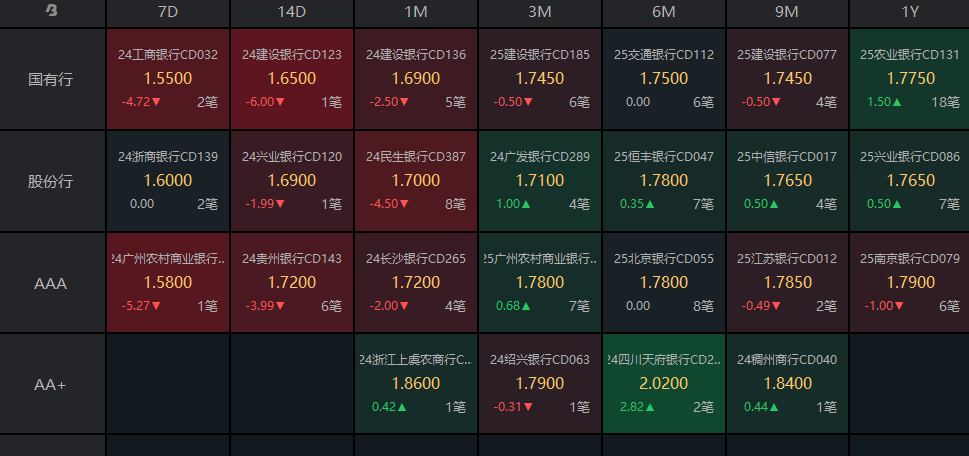This screenshot has width=969, height=456.
Task: Switch to the 3M tenor column
Action: [540, 13]
